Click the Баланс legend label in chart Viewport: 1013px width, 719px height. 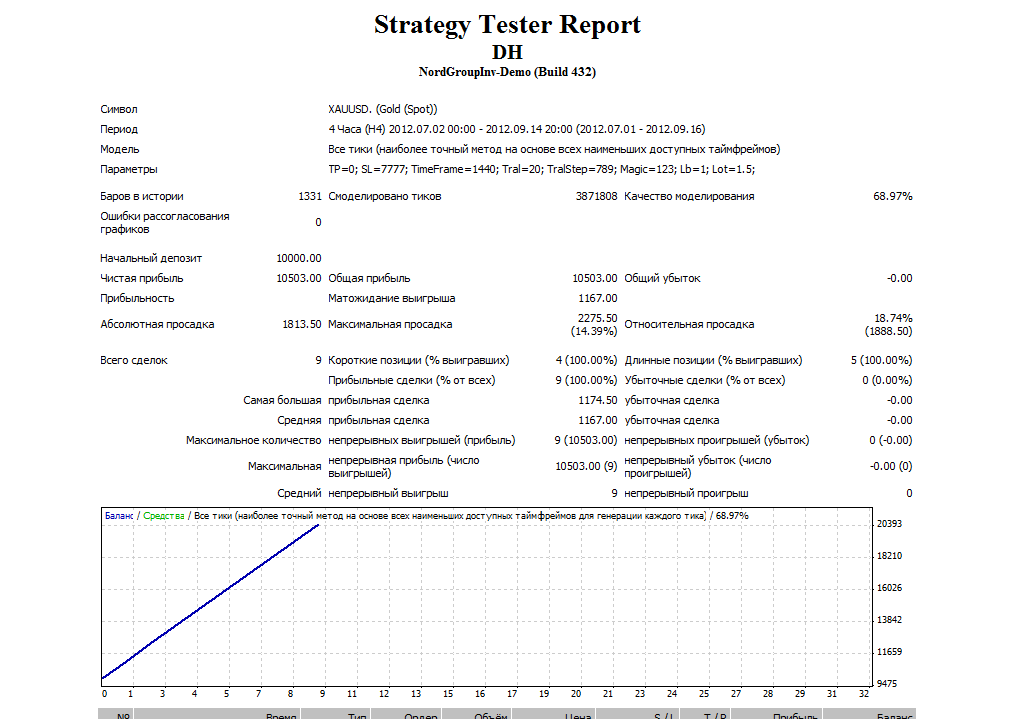pos(119,516)
